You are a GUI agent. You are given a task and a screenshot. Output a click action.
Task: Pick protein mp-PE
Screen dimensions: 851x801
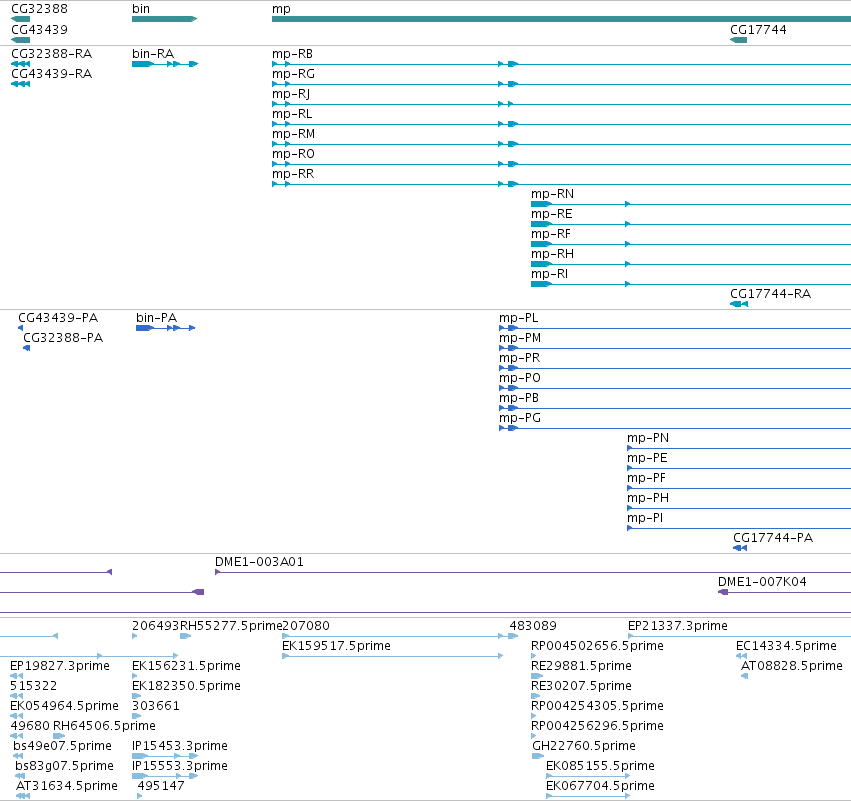coord(647,458)
